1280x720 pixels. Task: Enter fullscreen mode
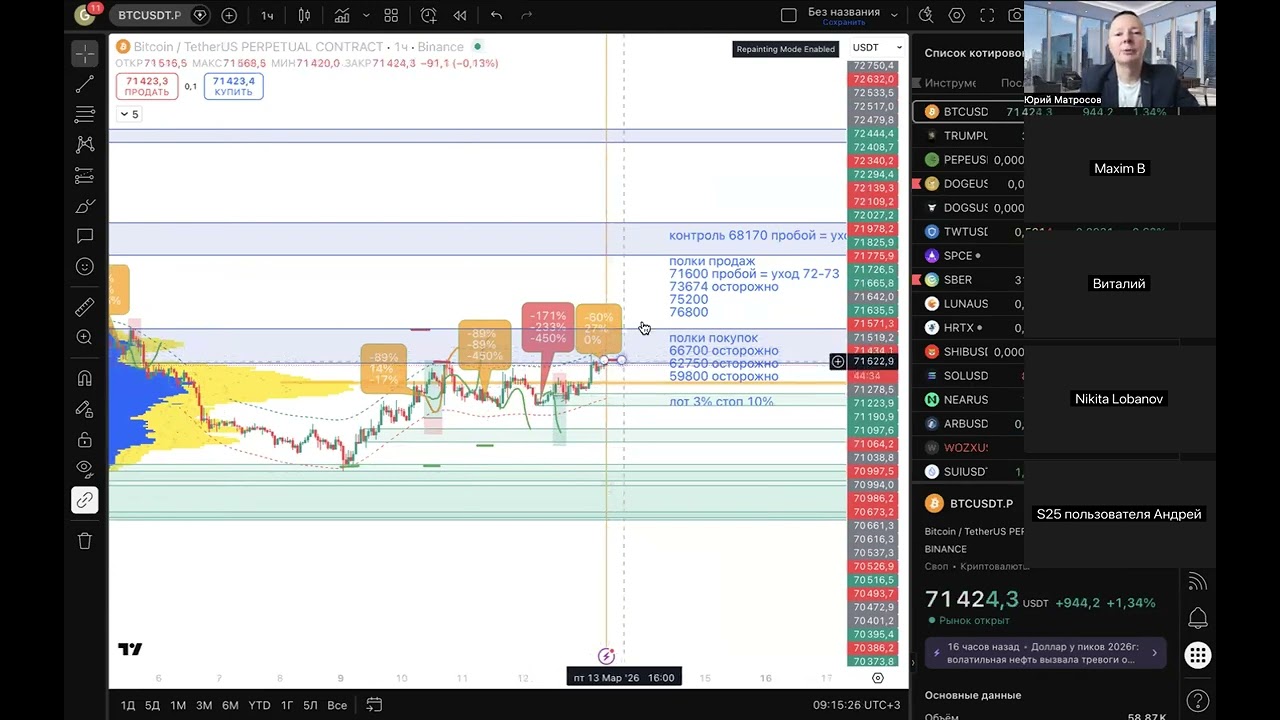(x=988, y=15)
